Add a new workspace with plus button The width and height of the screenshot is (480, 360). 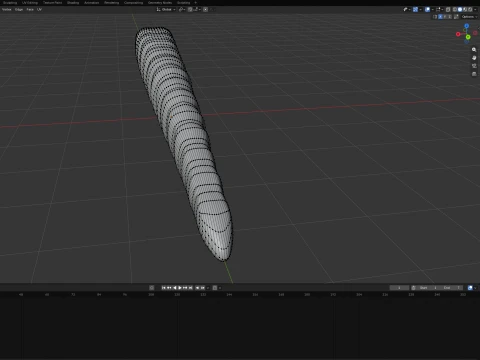tap(196, 3)
